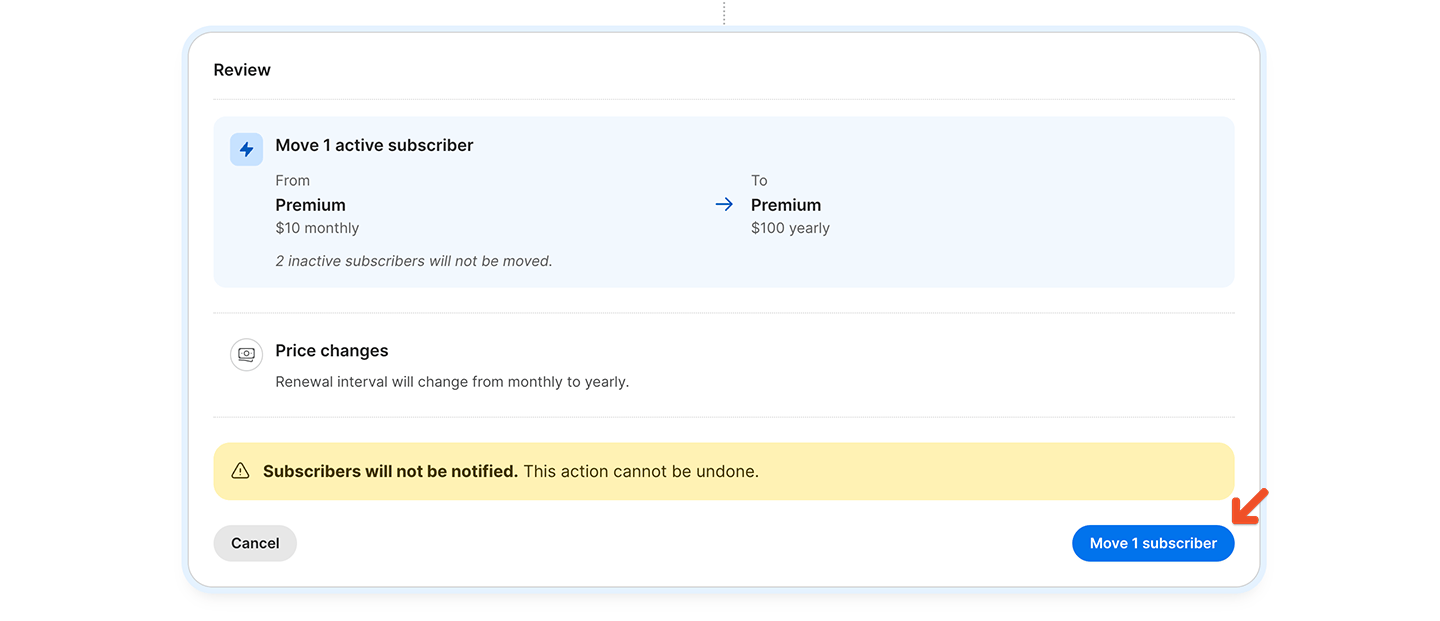Click the 'Price changes' heading

tap(332, 351)
